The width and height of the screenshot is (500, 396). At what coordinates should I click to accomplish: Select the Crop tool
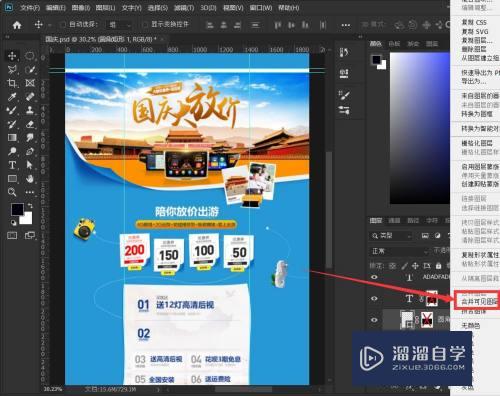[x=12, y=83]
